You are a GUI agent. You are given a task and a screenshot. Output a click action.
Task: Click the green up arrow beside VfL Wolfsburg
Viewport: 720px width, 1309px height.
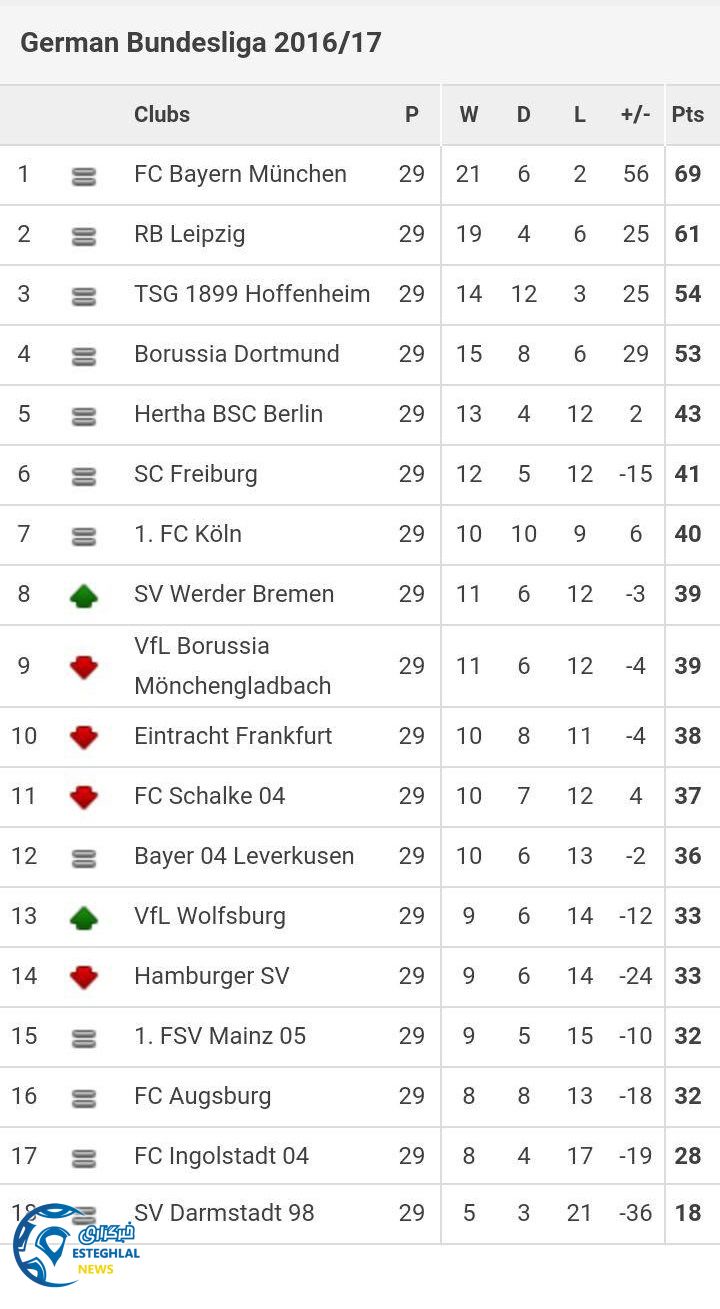pyautogui.click(x=84, y=917)
